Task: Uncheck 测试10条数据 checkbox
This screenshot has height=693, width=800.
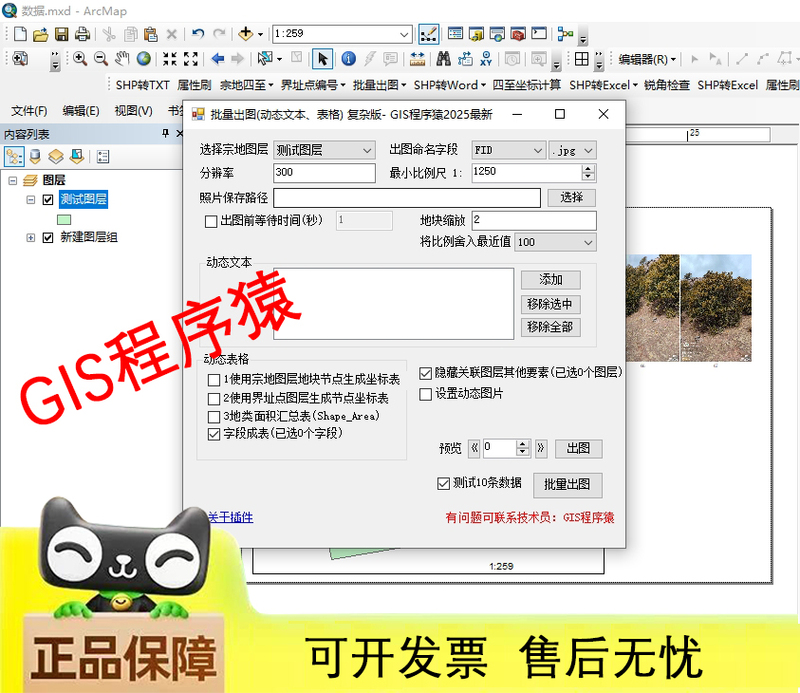Action: coord(443,483)
